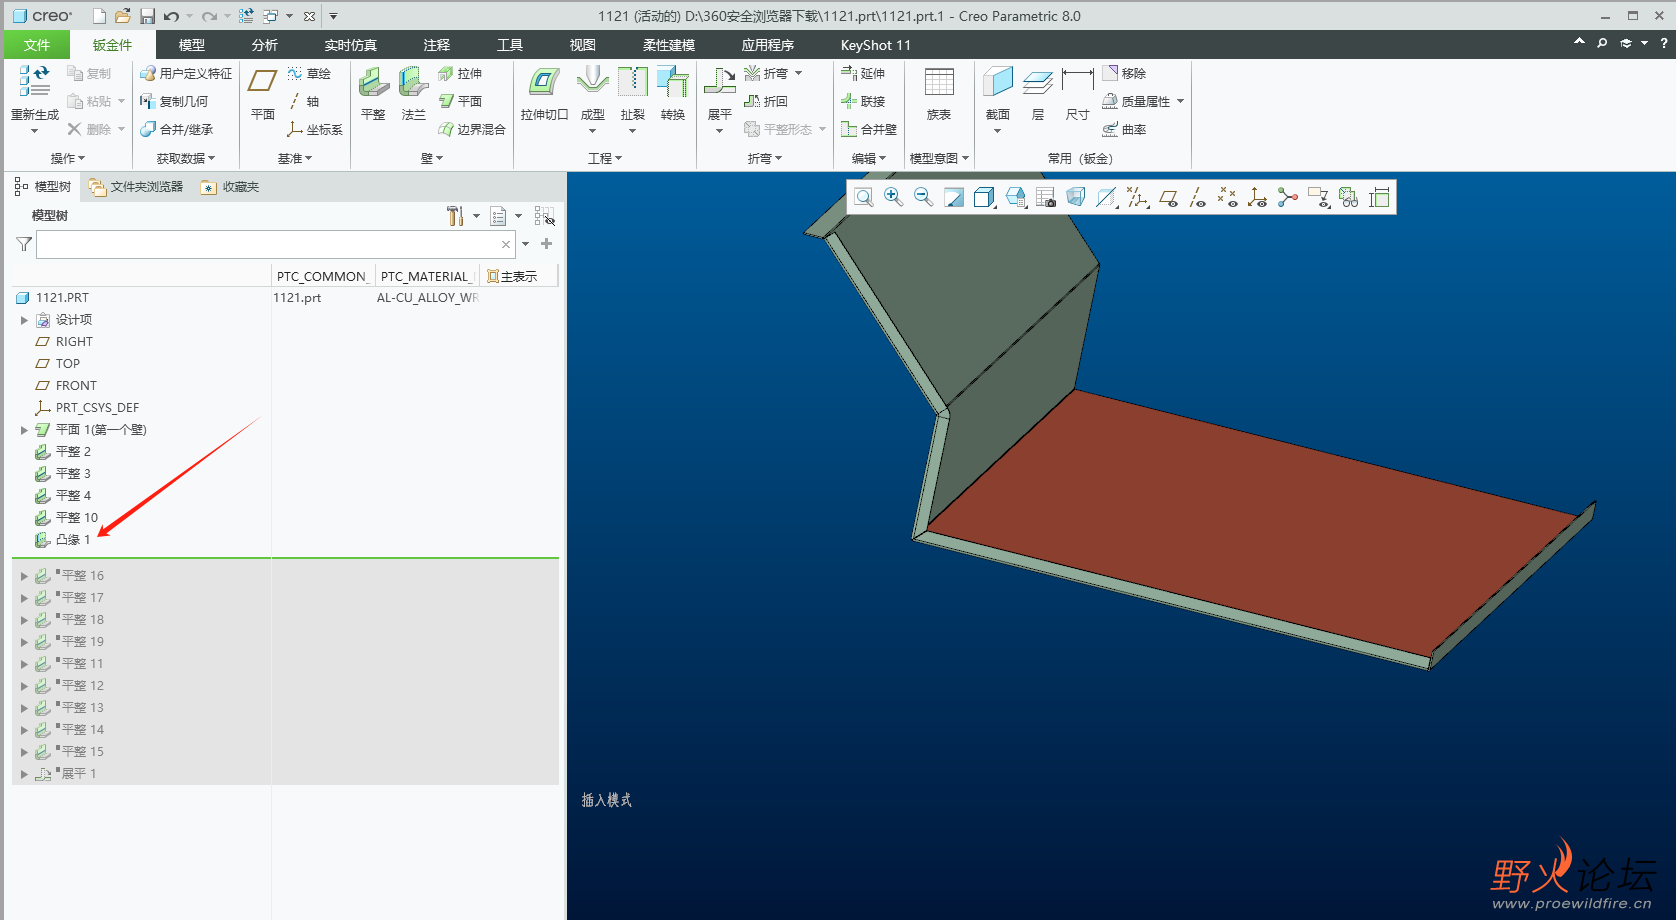Select 凸缘 1 in the model tree
The width and height of the screenshot is (1676, 920).
click(63, 540)
